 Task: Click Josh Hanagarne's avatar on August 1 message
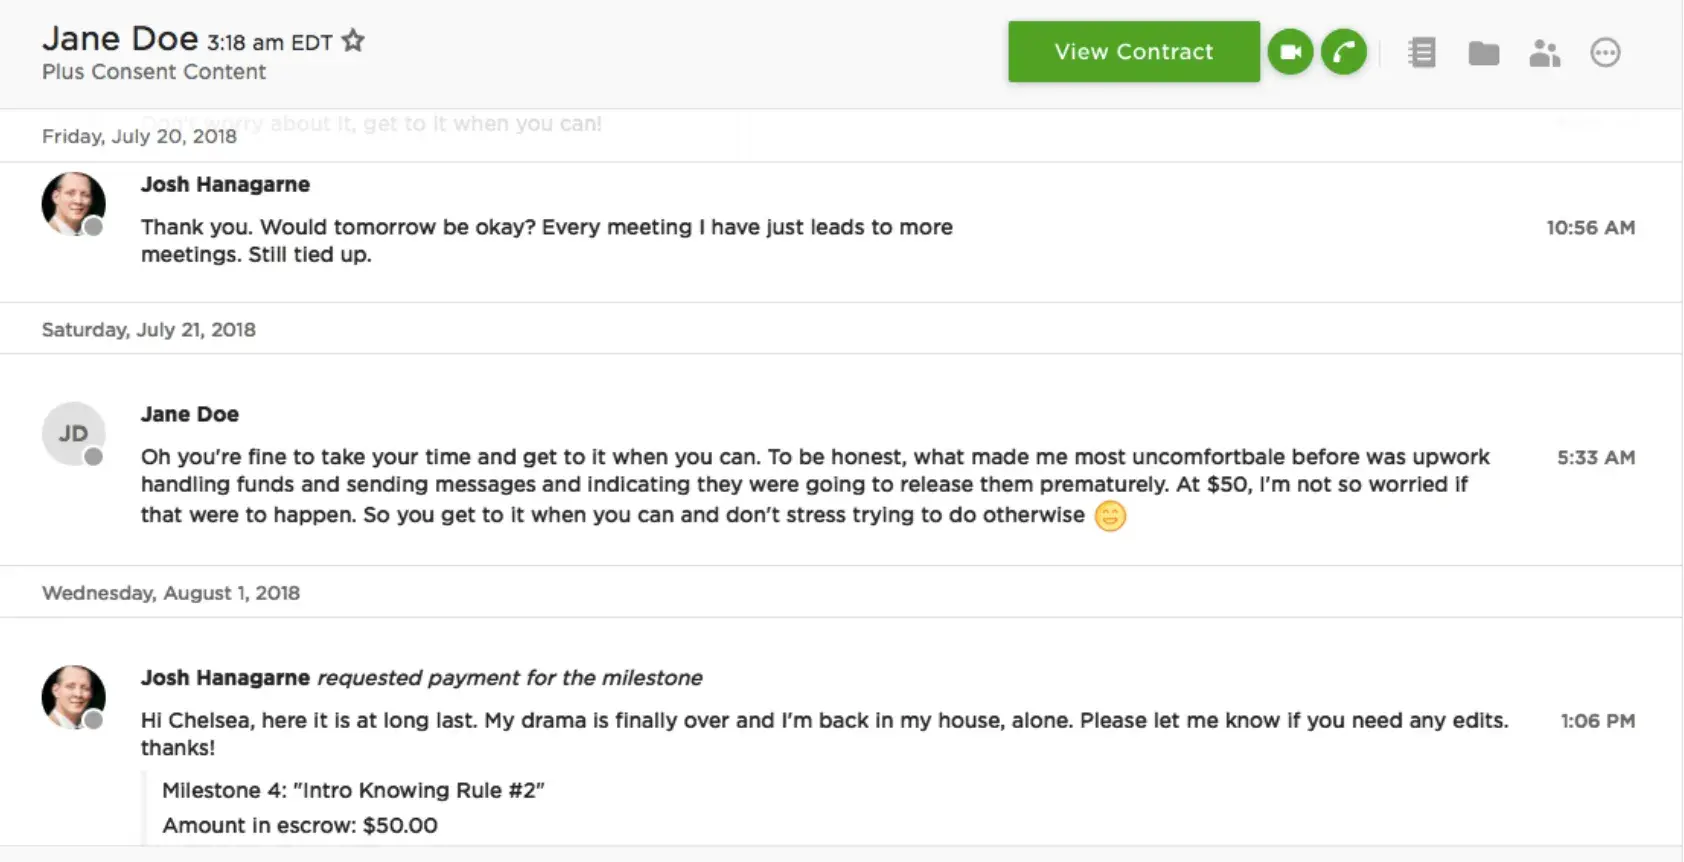[x=73, y=696]
